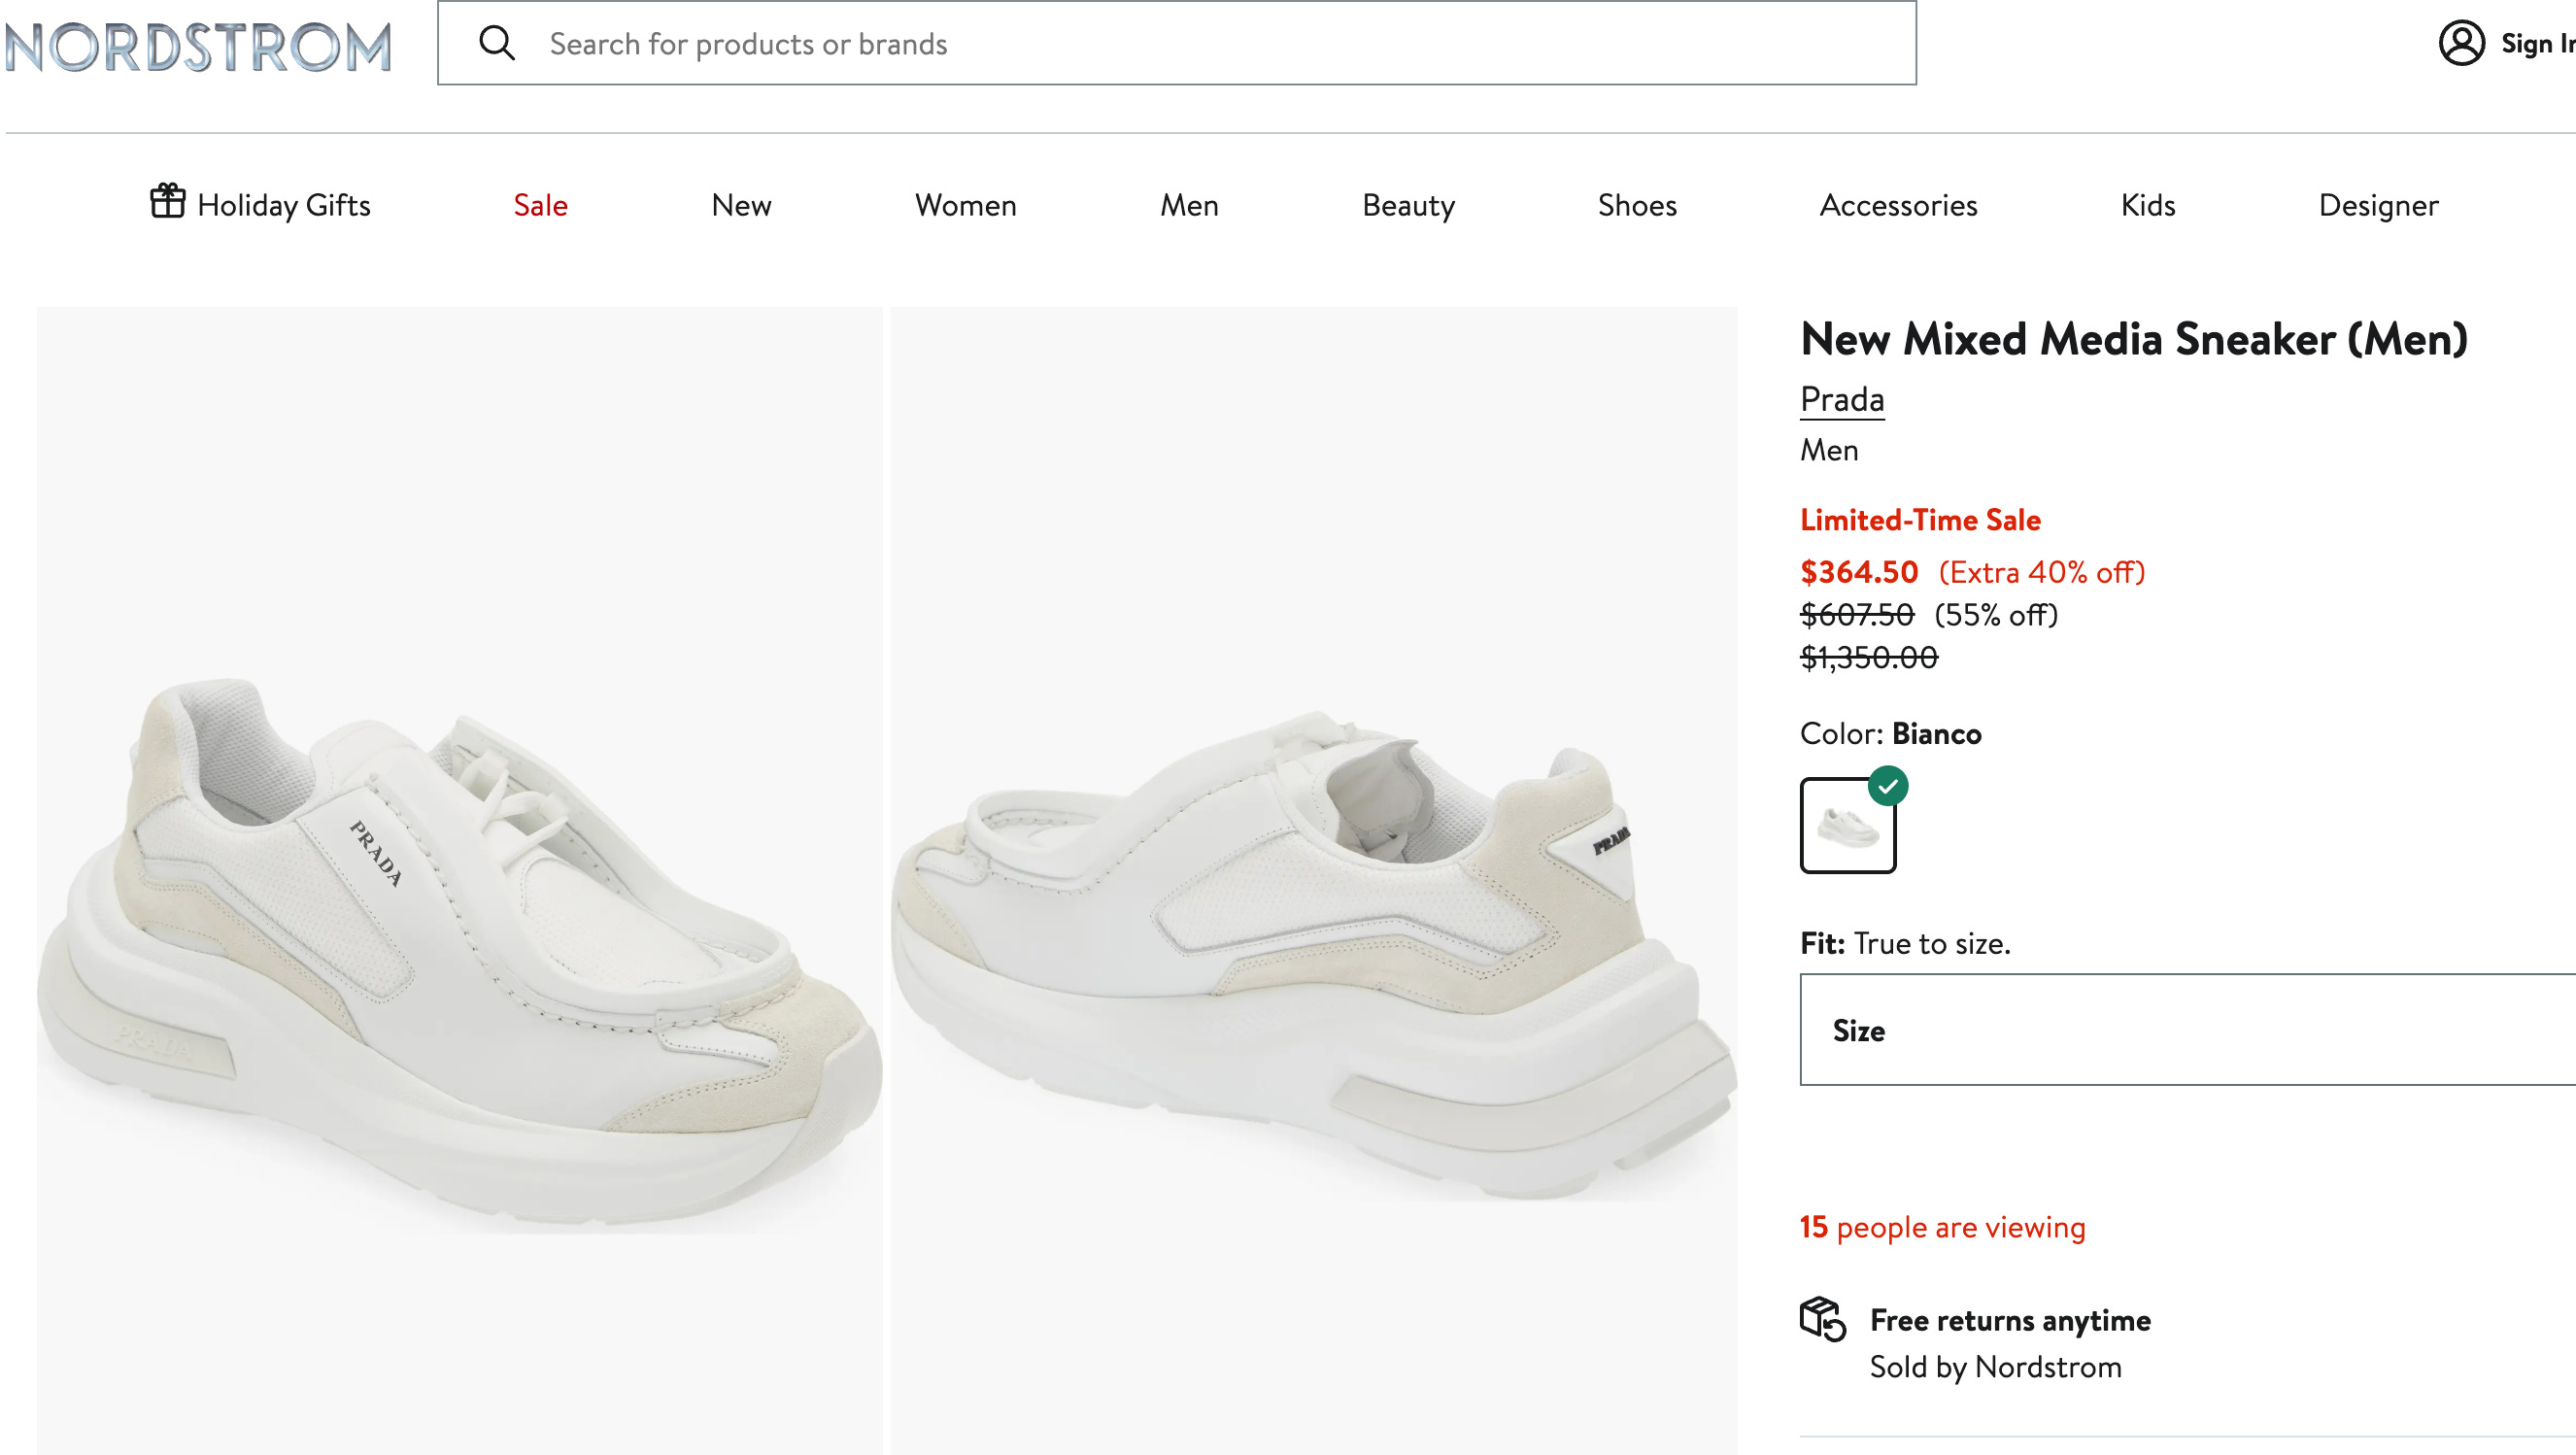
Task: Click the free returns package icon
Action: click(x=1822, y=1319)
